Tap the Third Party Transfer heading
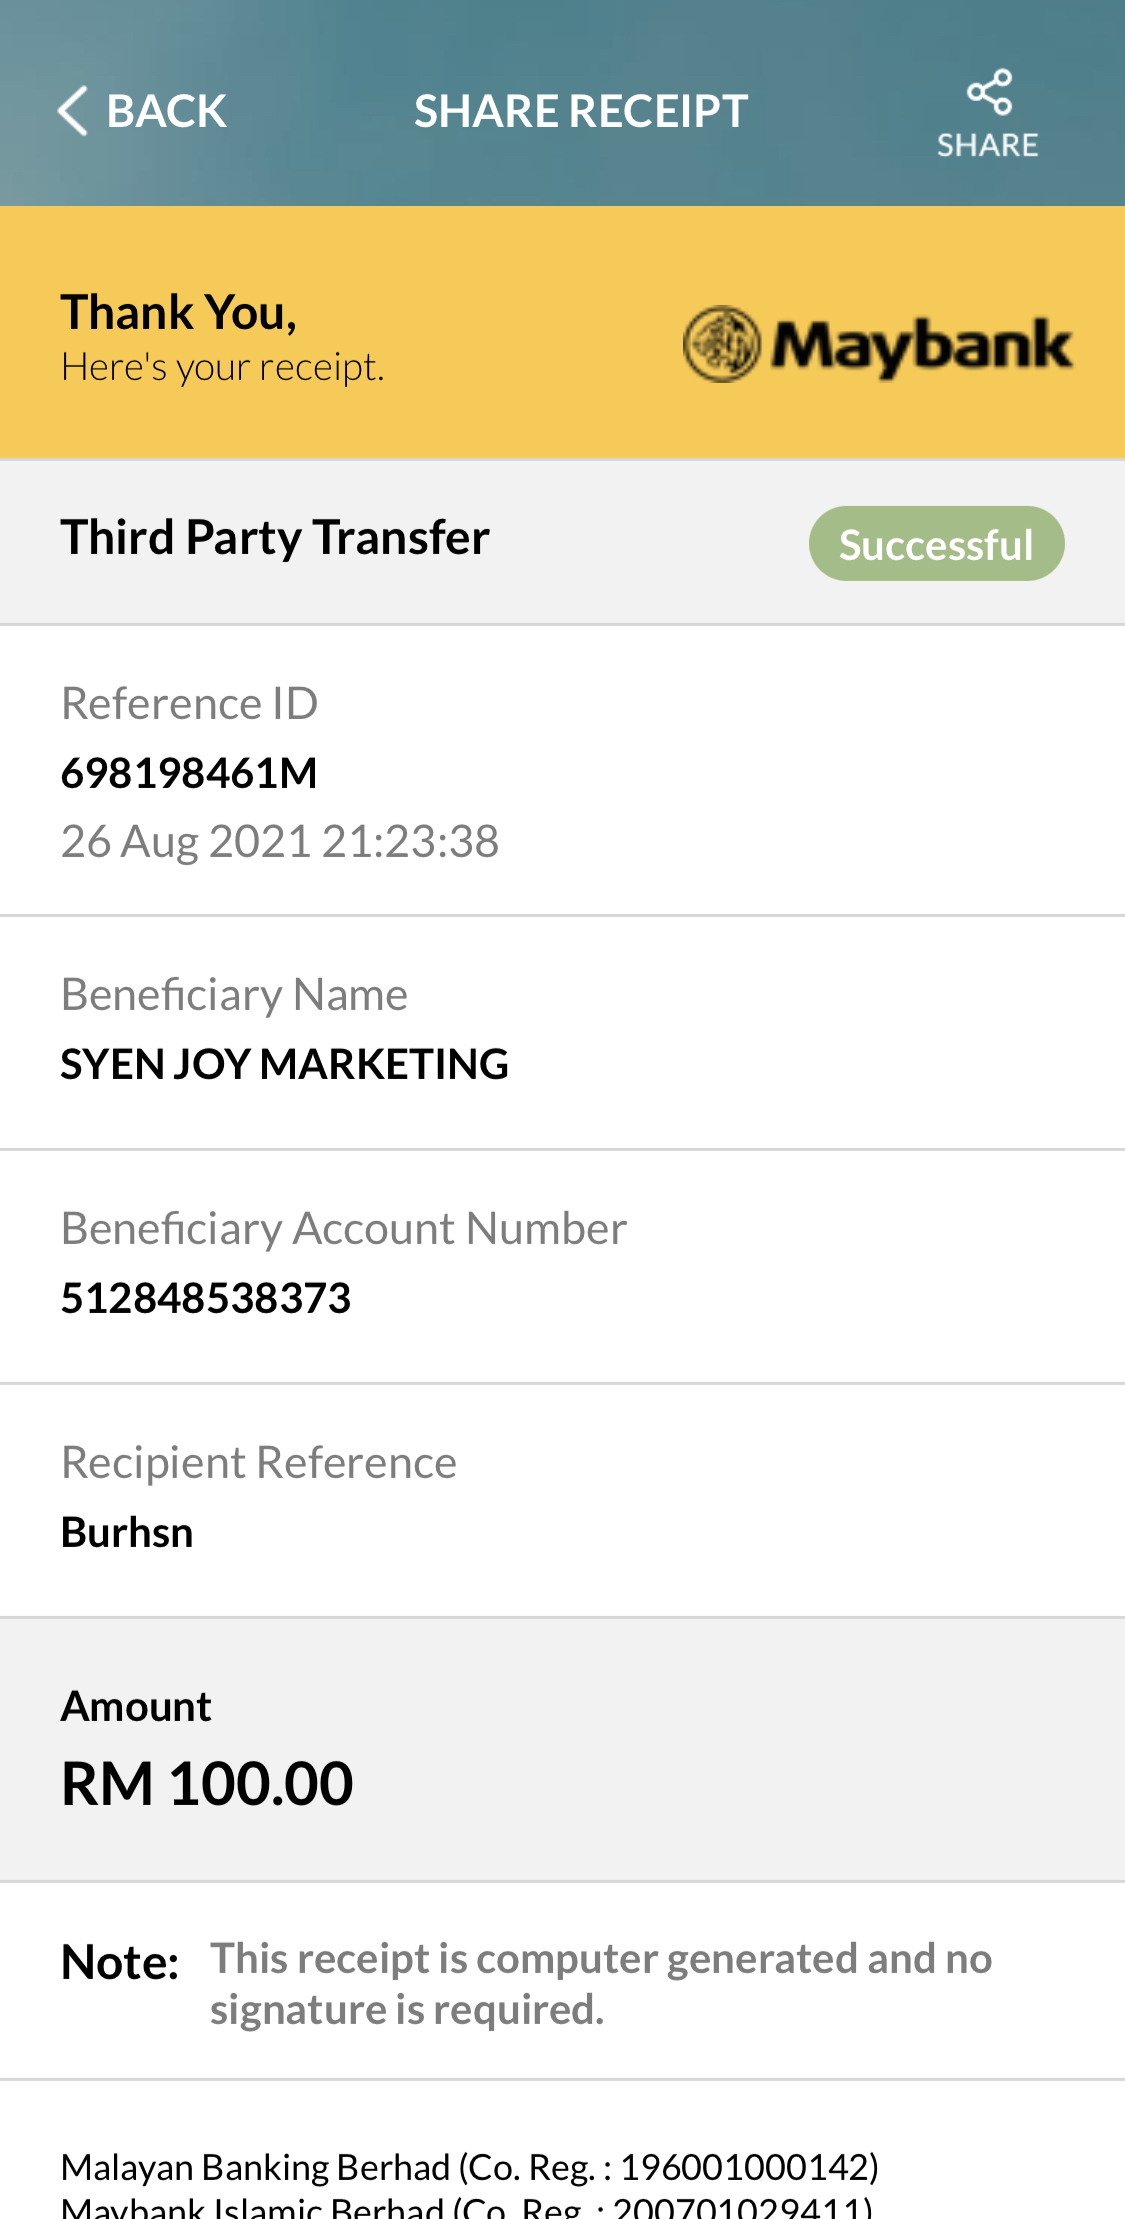 [275, 538]
